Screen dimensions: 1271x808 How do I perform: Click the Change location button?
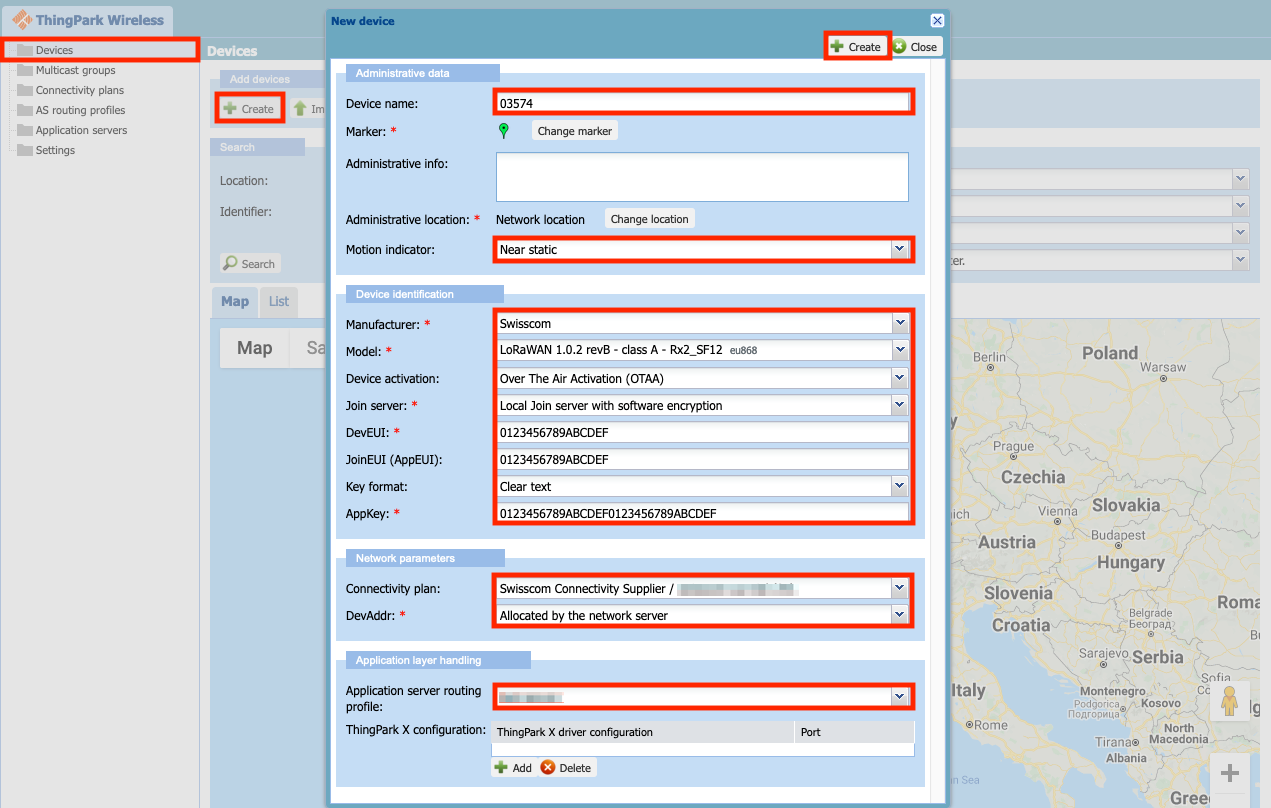tap(649, 219)
